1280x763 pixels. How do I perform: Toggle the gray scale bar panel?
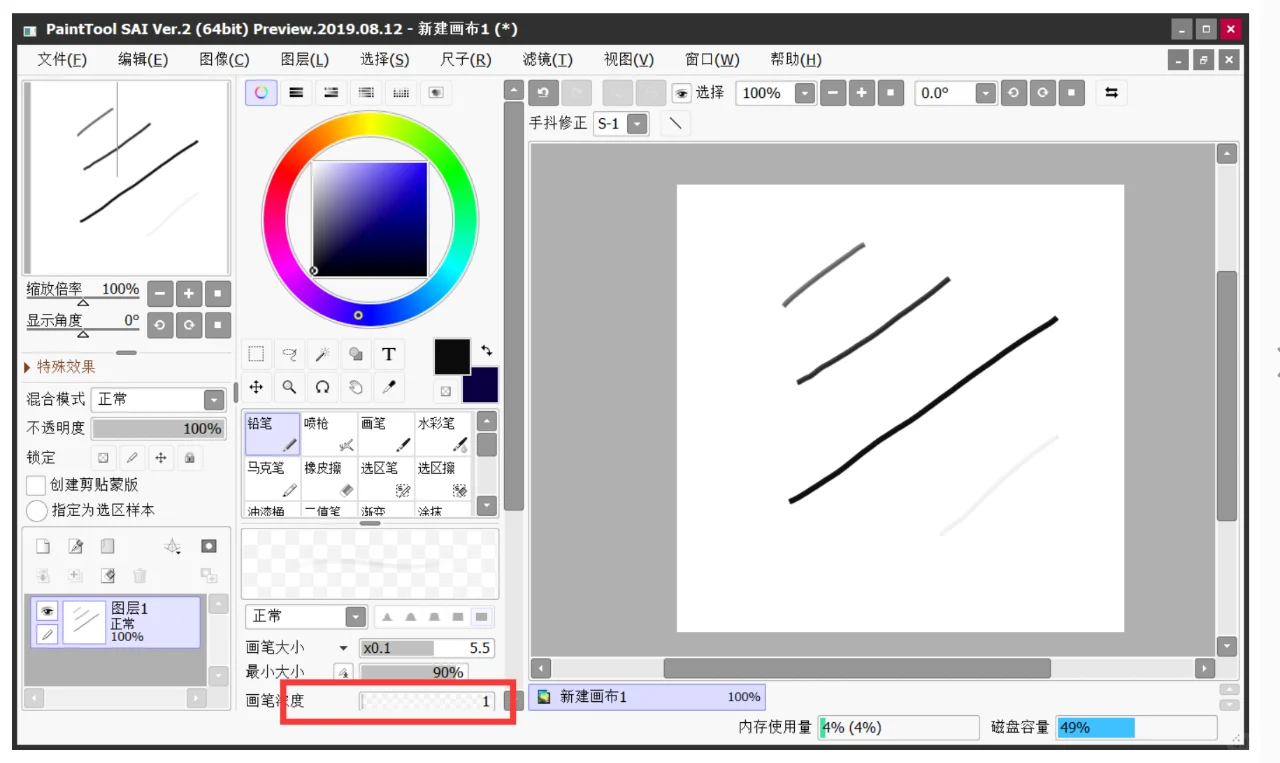tap(366, 92)
